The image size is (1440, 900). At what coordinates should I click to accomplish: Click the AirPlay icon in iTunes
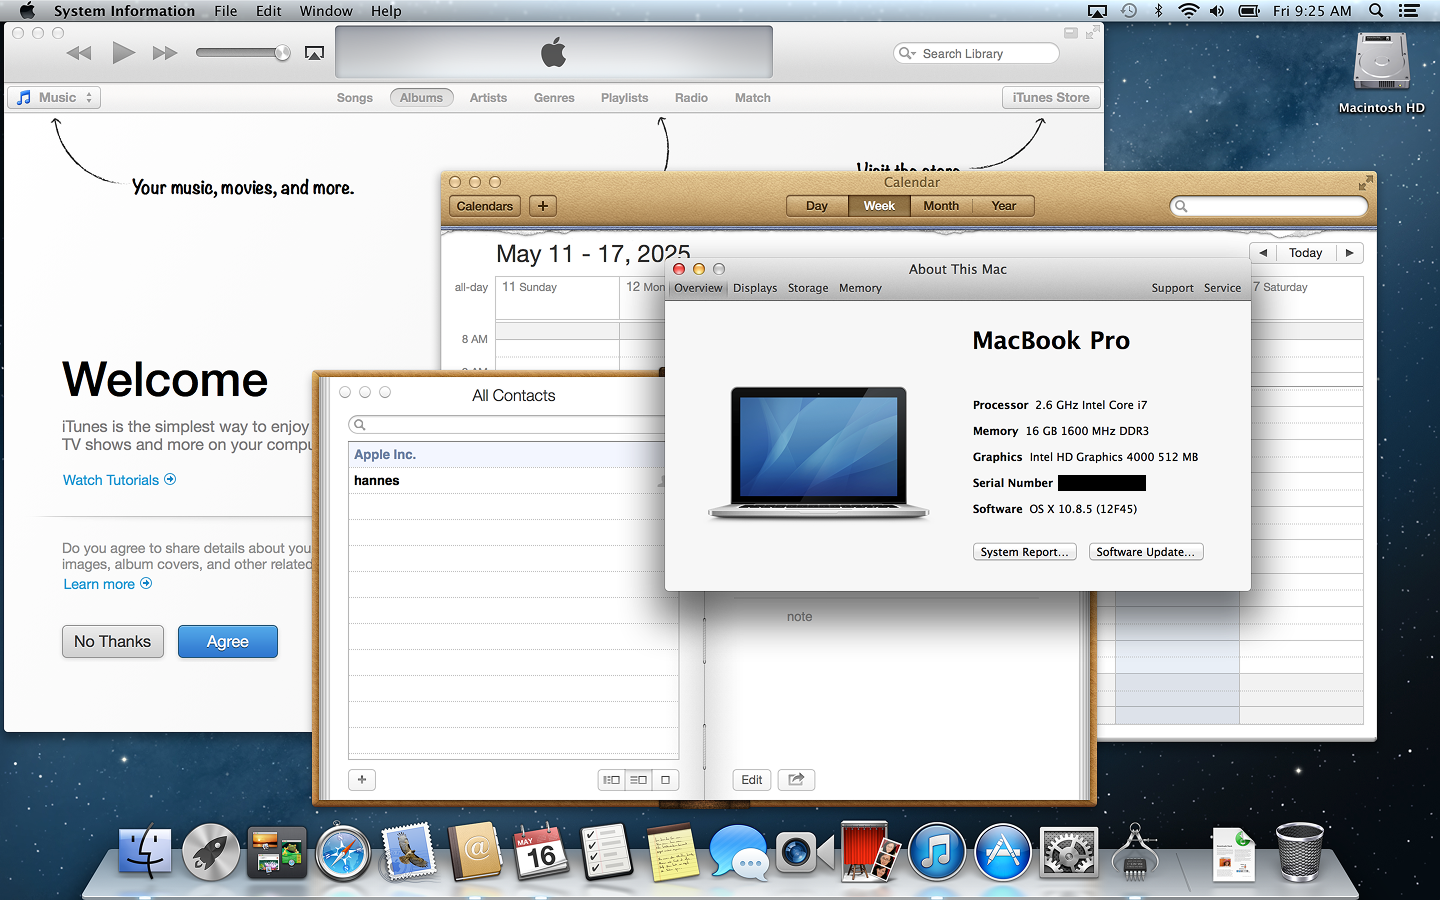tap(314, 52)
